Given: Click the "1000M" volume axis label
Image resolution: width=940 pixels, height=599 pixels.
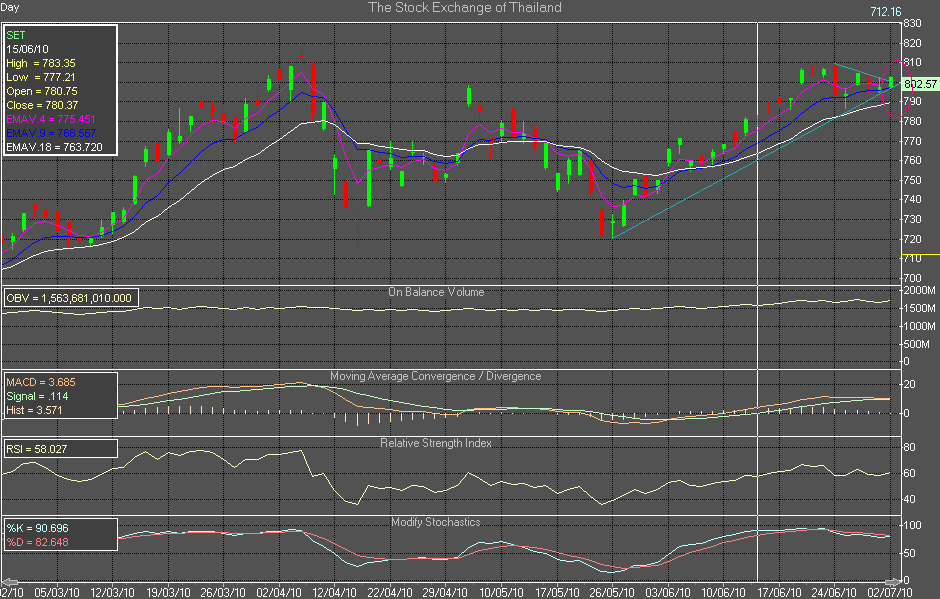Looking at the screenshot, I should (920, 326).
